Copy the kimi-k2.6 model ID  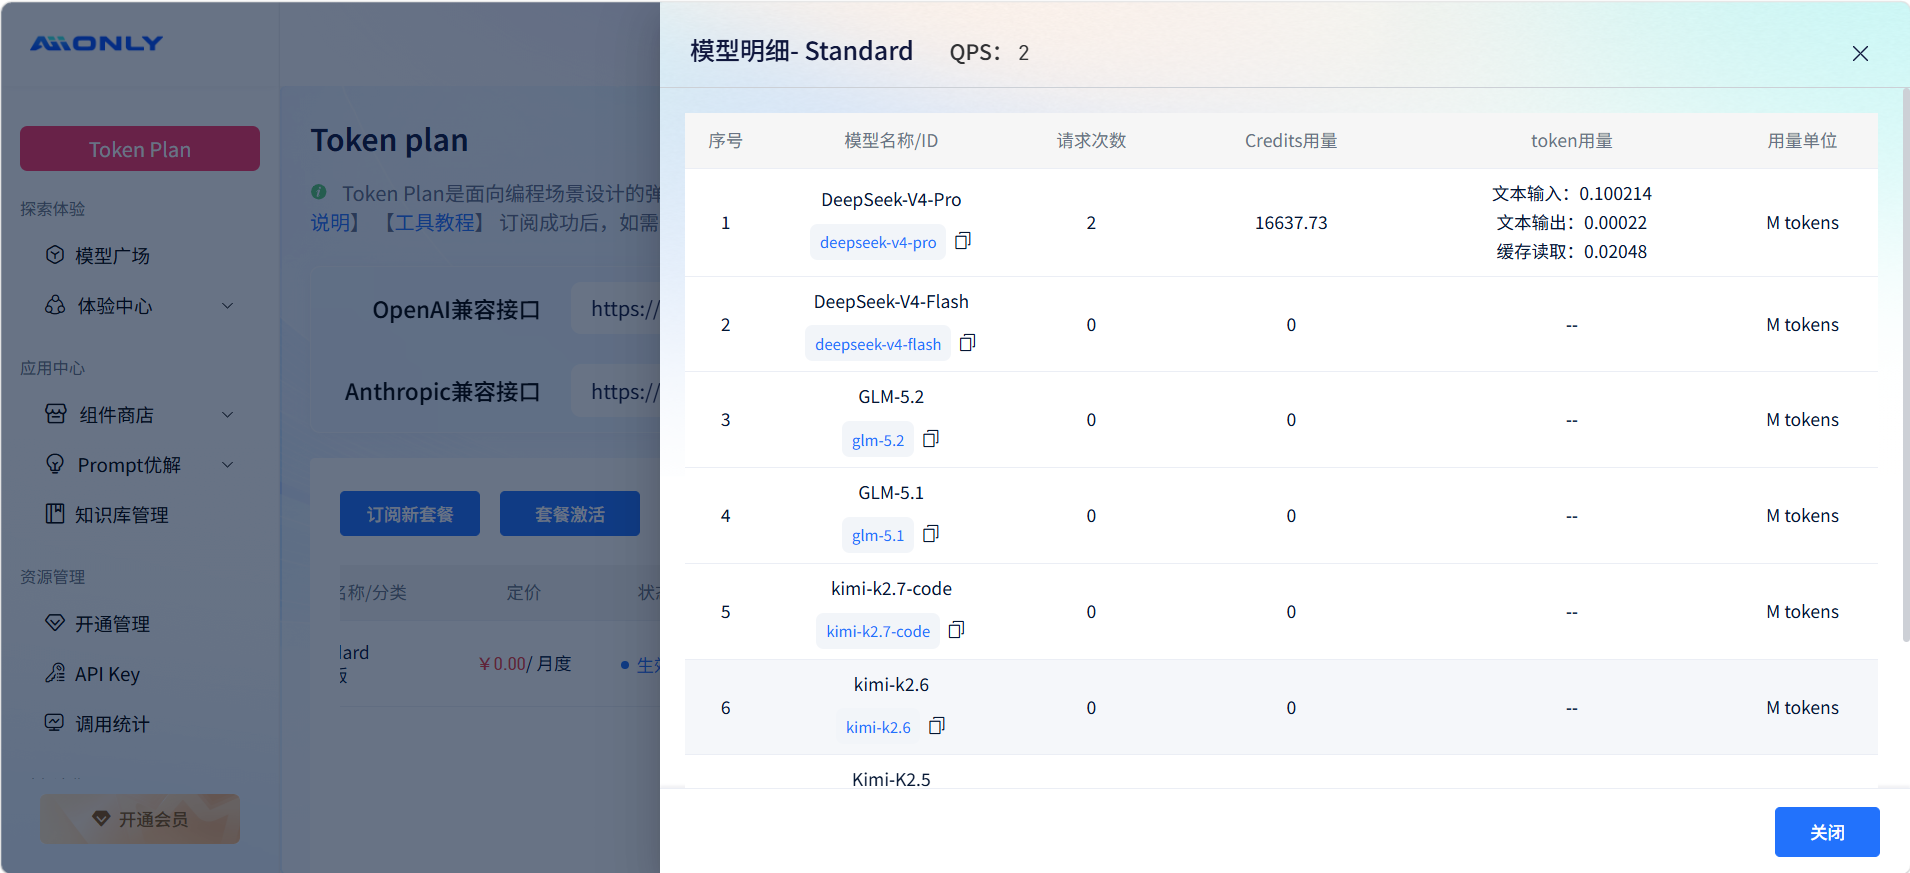click(937, 726)
